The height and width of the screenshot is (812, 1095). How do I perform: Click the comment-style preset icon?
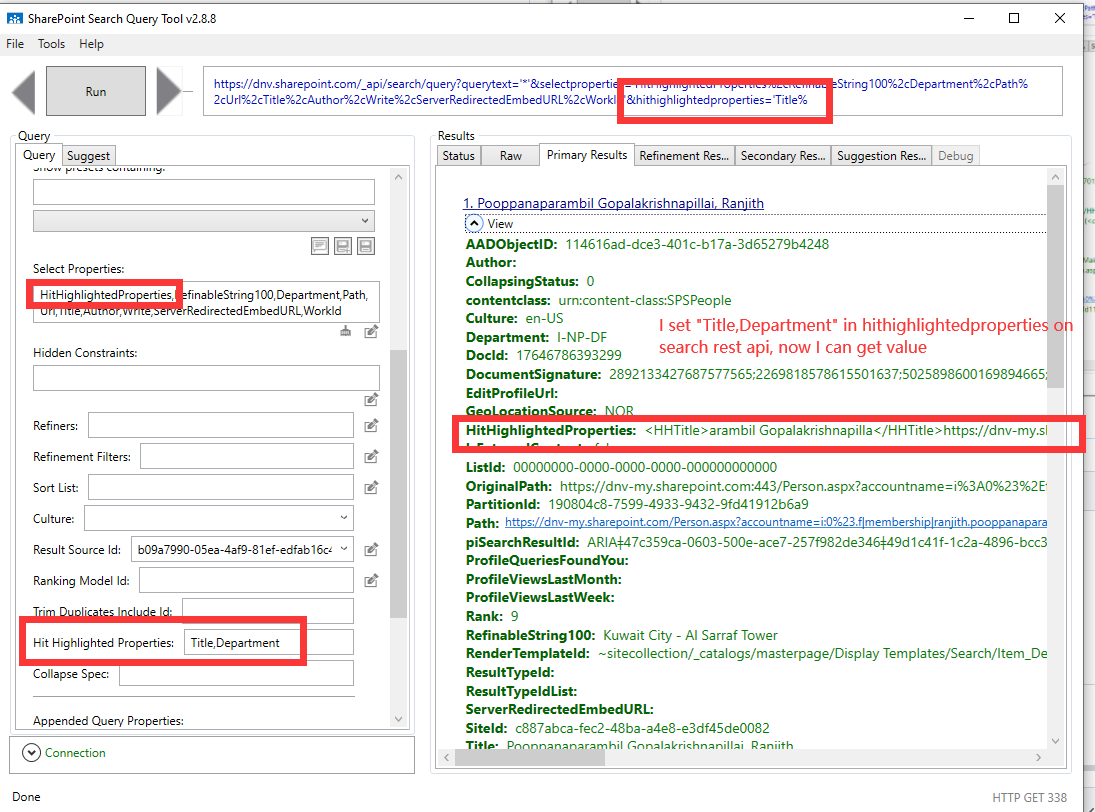coord(320,246)
